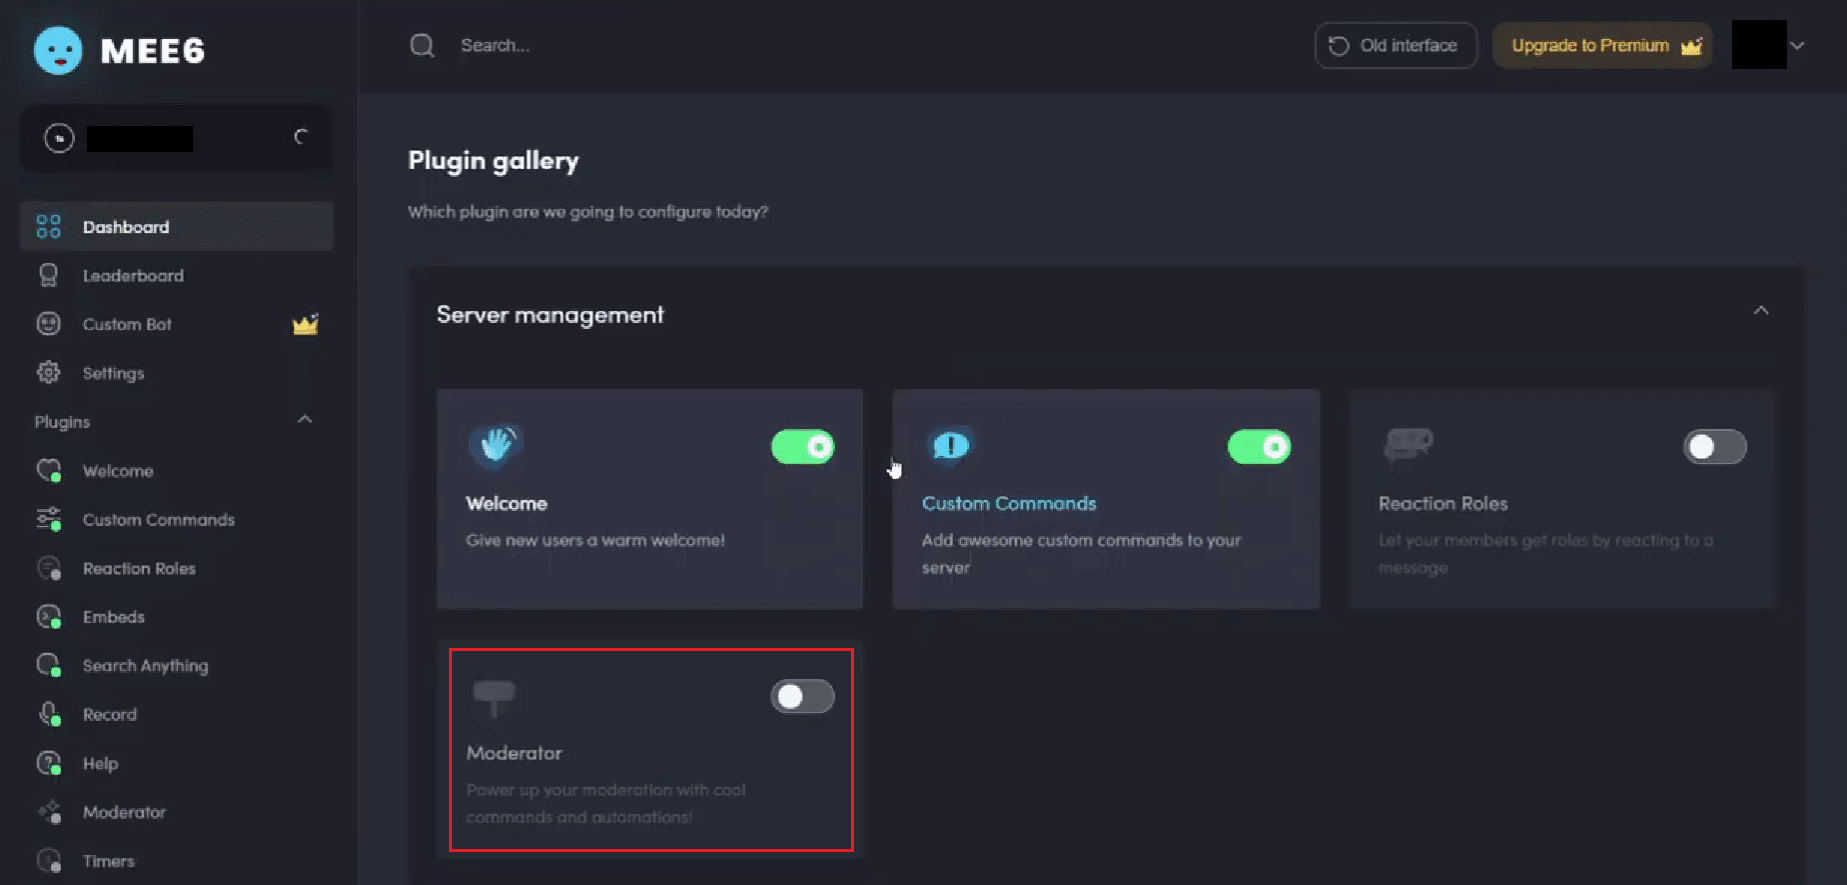Image resolution: width=1847 pixels, height=885 pixels.
Task: Switch to the Old interface
Action: click(1396, 46)
